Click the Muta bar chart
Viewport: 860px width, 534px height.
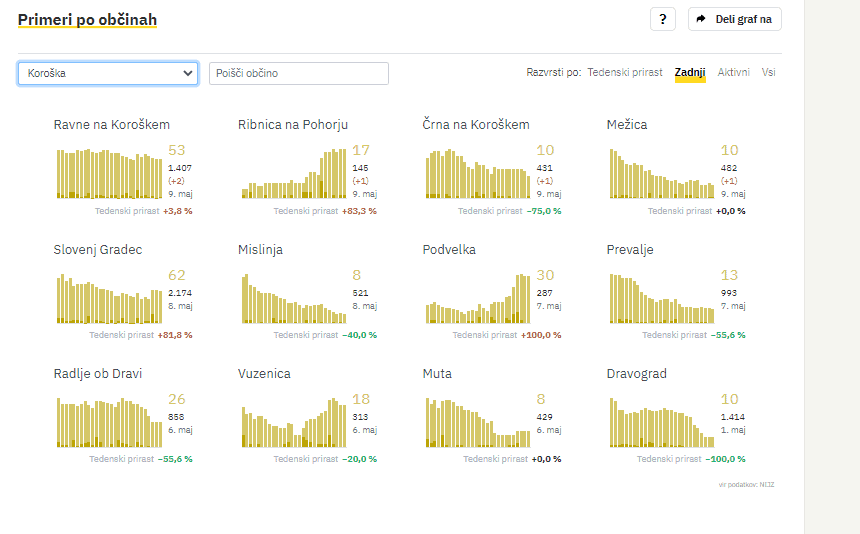coord(477,423)
